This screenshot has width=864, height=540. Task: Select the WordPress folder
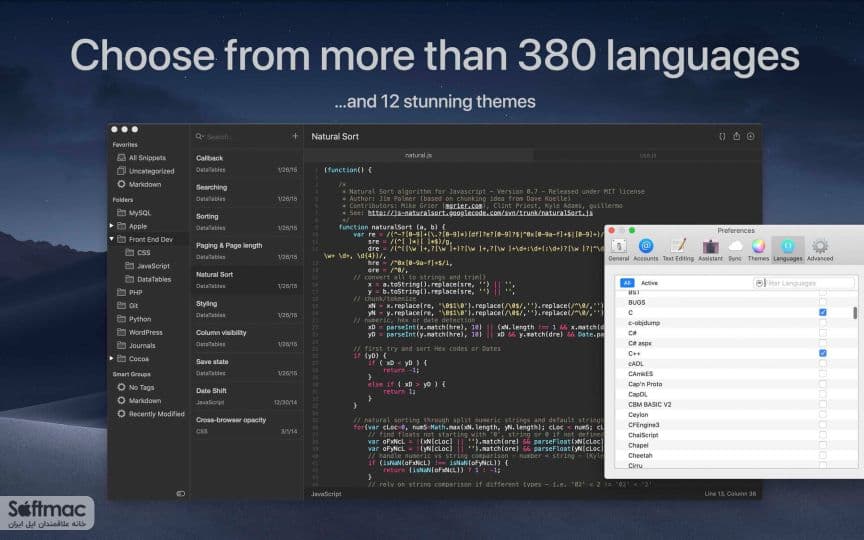(139, 332)
